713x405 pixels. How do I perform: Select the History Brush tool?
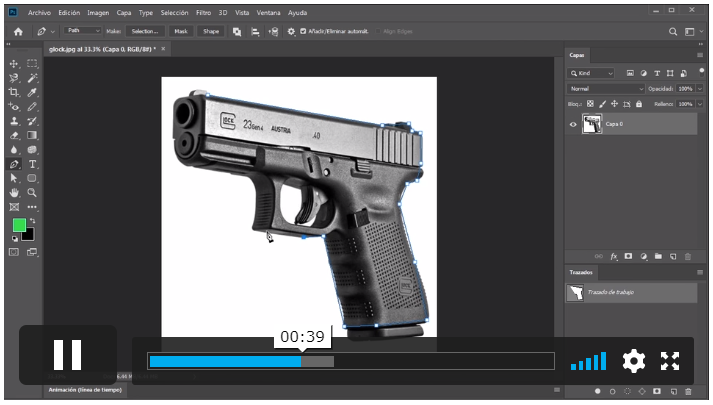point(32,121)
